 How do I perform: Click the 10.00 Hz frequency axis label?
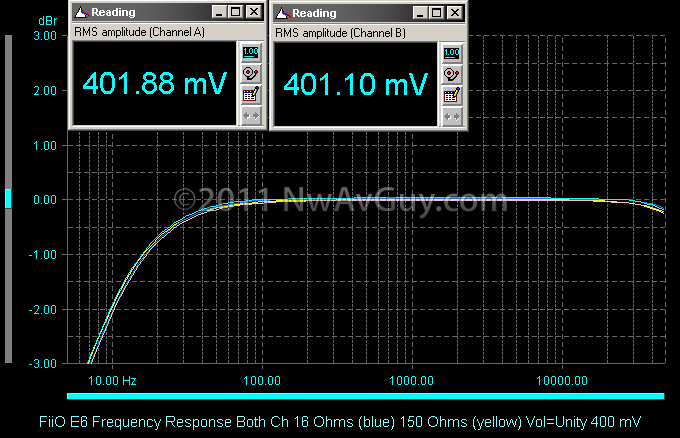tap(112, 381)
